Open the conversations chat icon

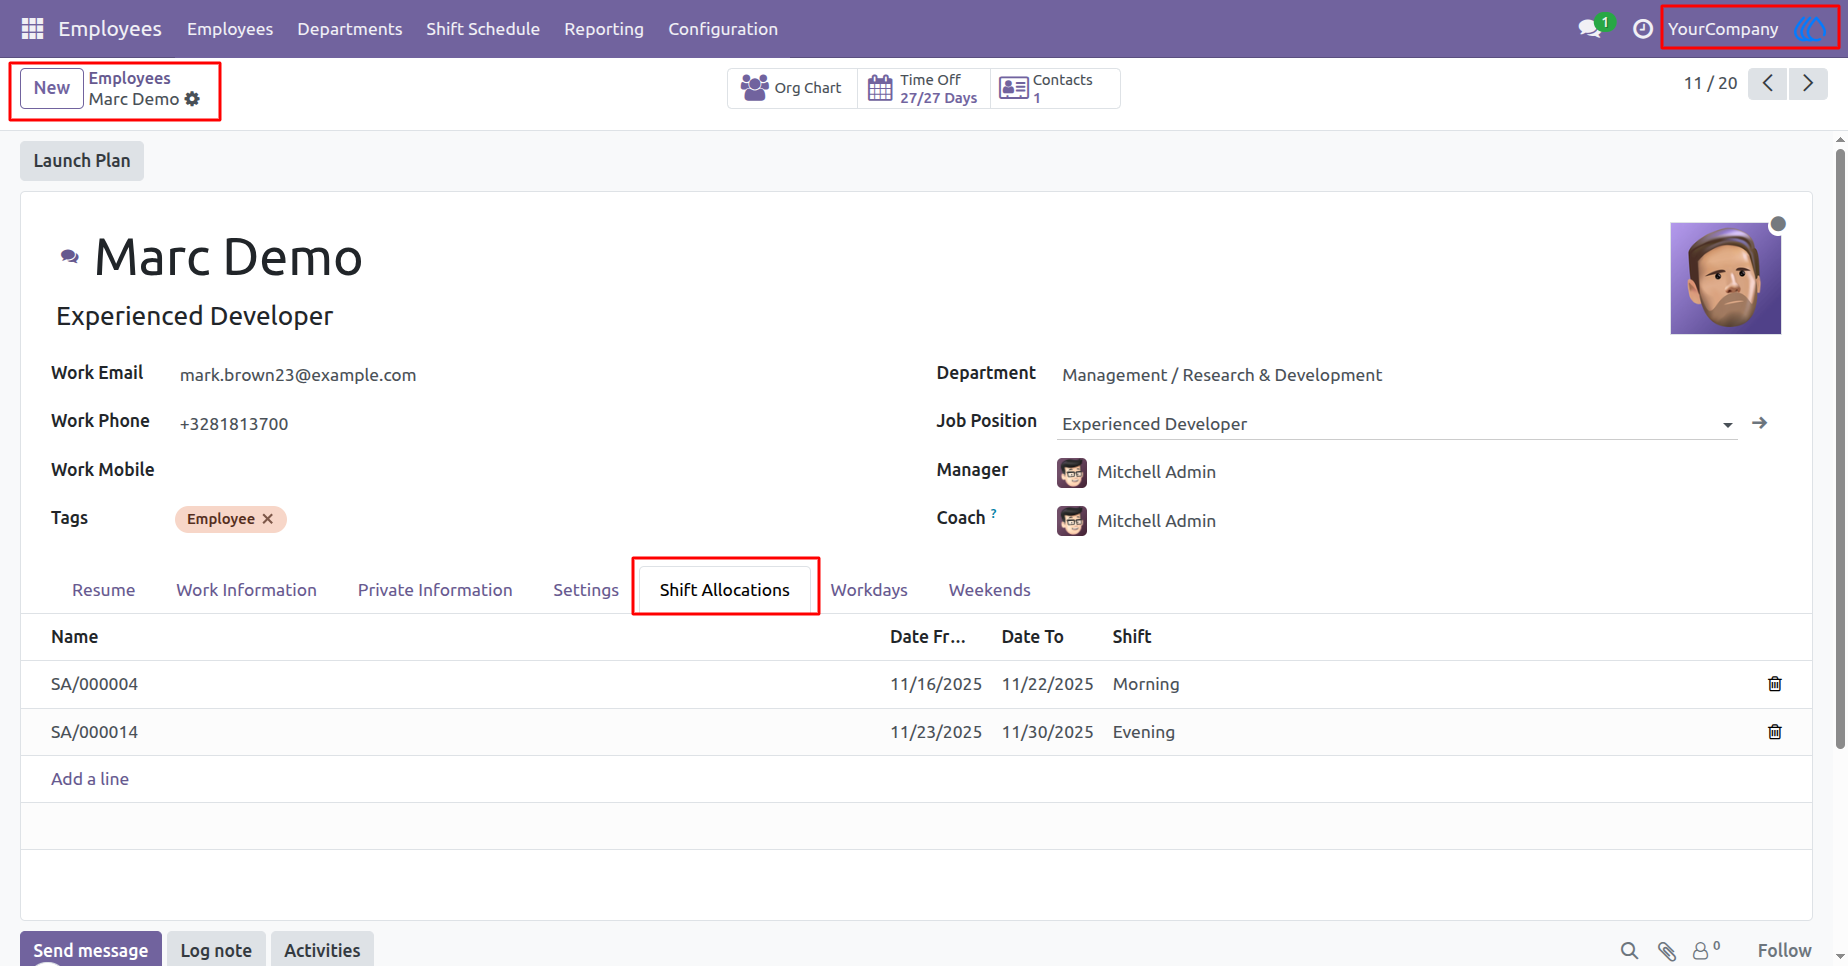[1590, 29]
